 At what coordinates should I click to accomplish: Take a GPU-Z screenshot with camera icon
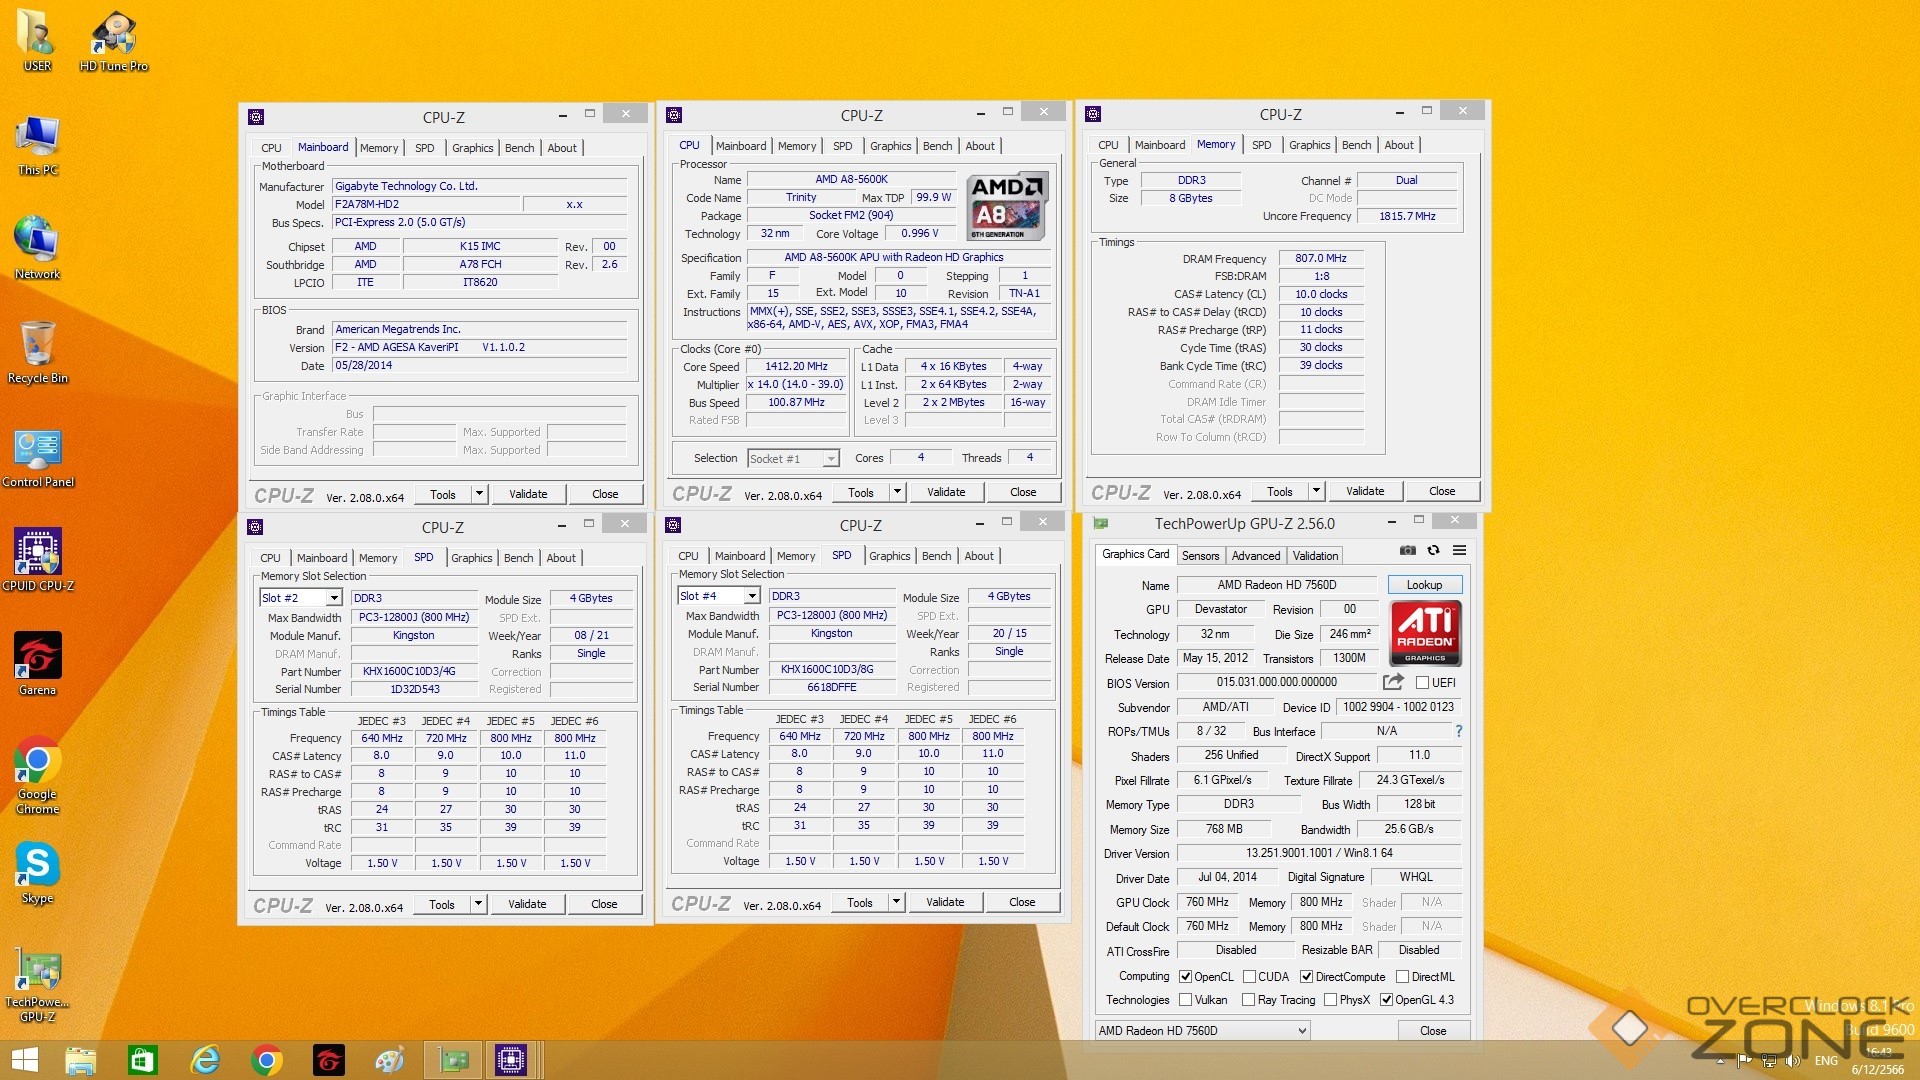tap(1407, 550)
